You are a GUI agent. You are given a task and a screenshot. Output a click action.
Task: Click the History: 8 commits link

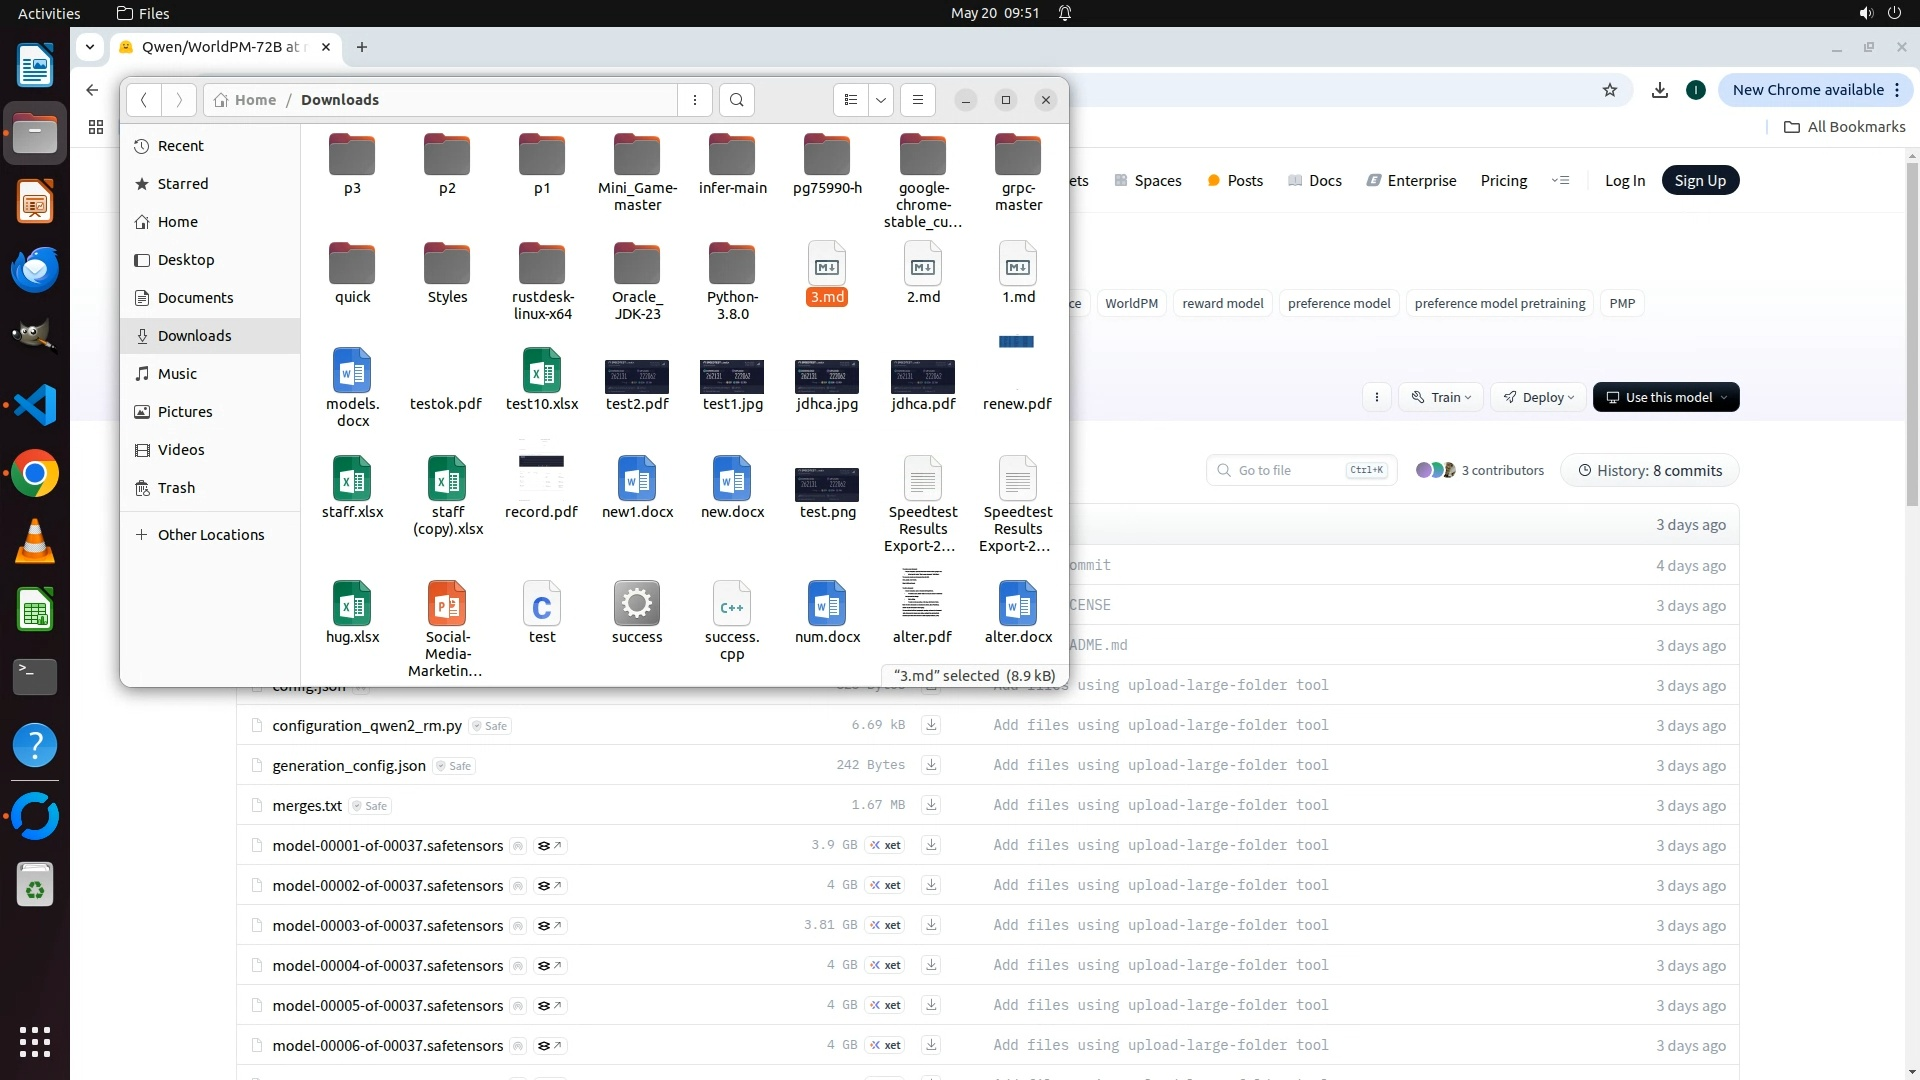pos(1650,471)
